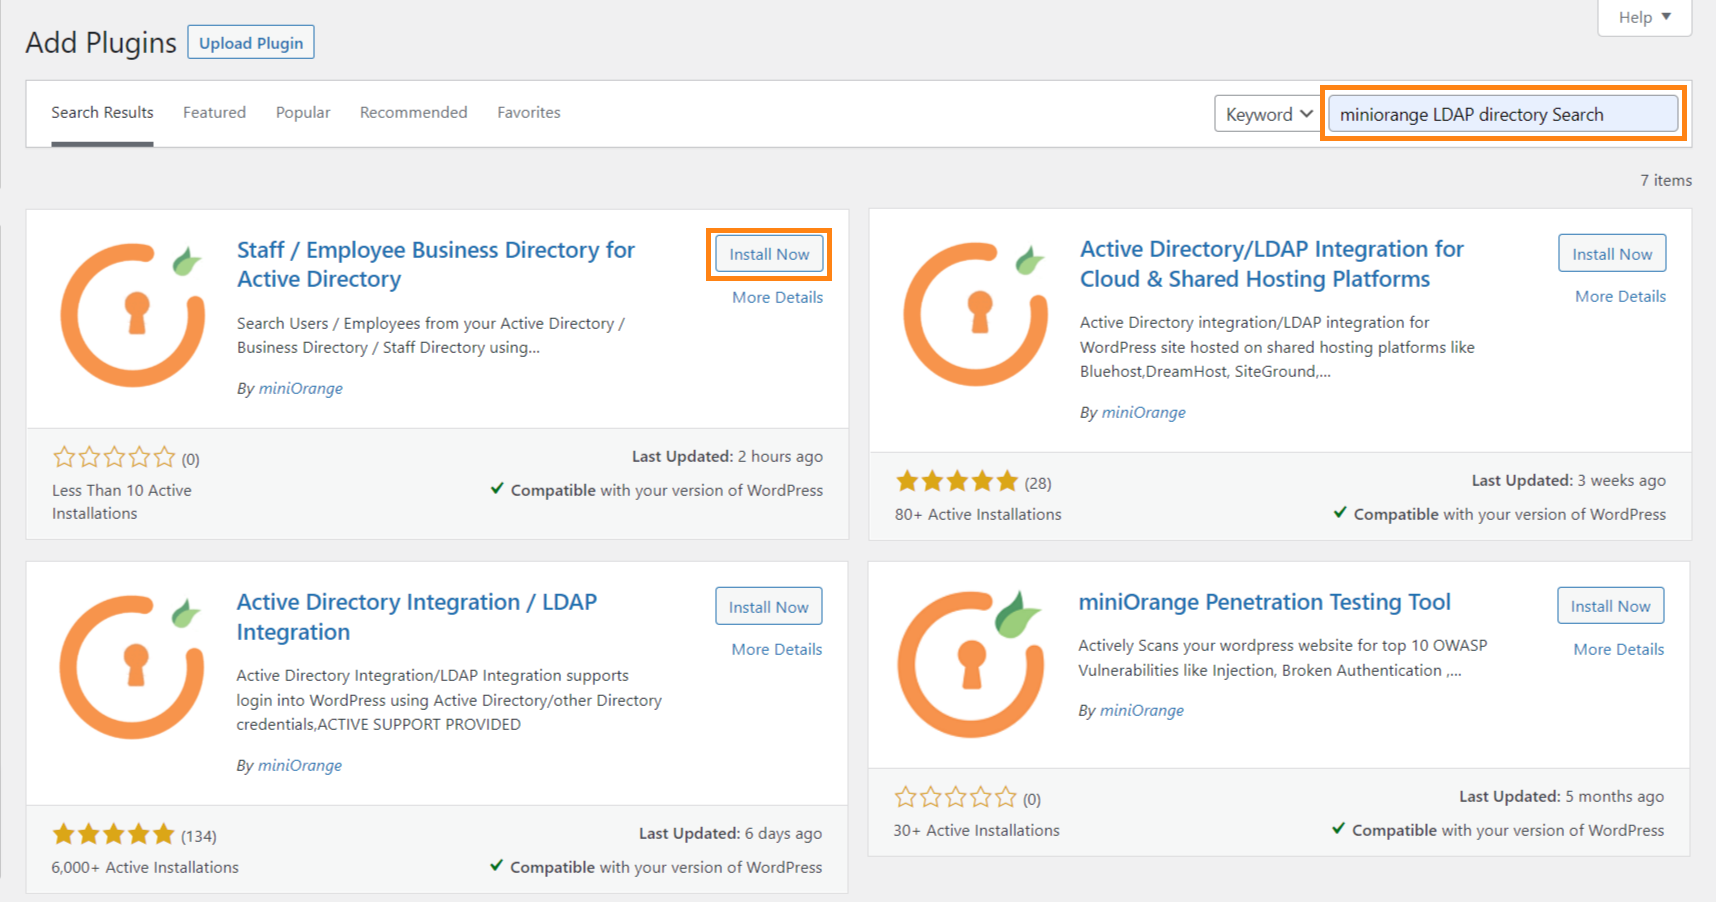Click the '7 items' results count text
1716x902 pixels.
click(x=1665, y=180)
